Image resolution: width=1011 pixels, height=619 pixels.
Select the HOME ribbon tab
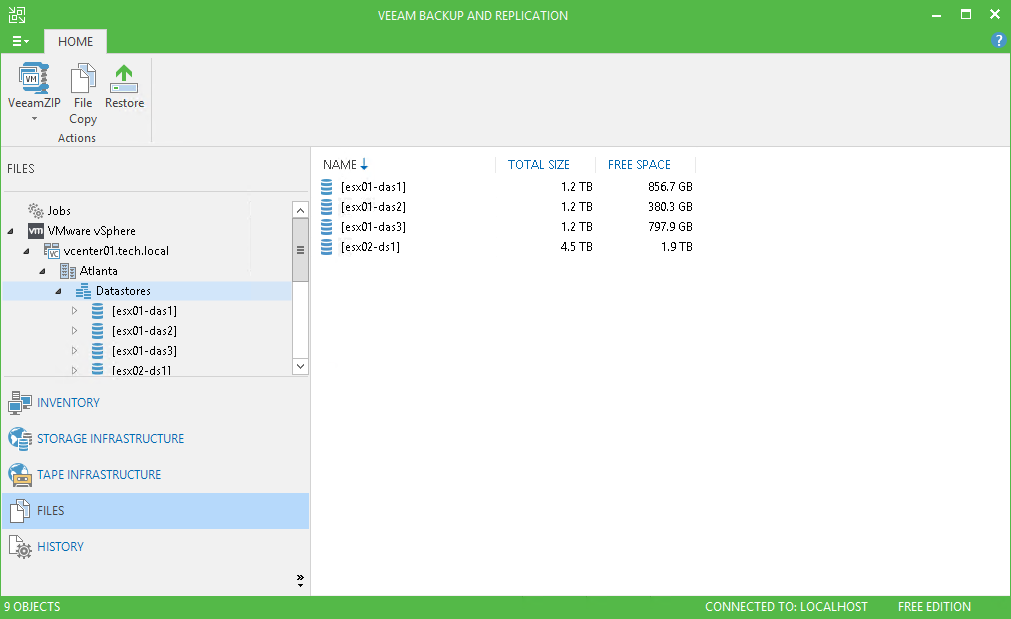[x=75, y=41]
